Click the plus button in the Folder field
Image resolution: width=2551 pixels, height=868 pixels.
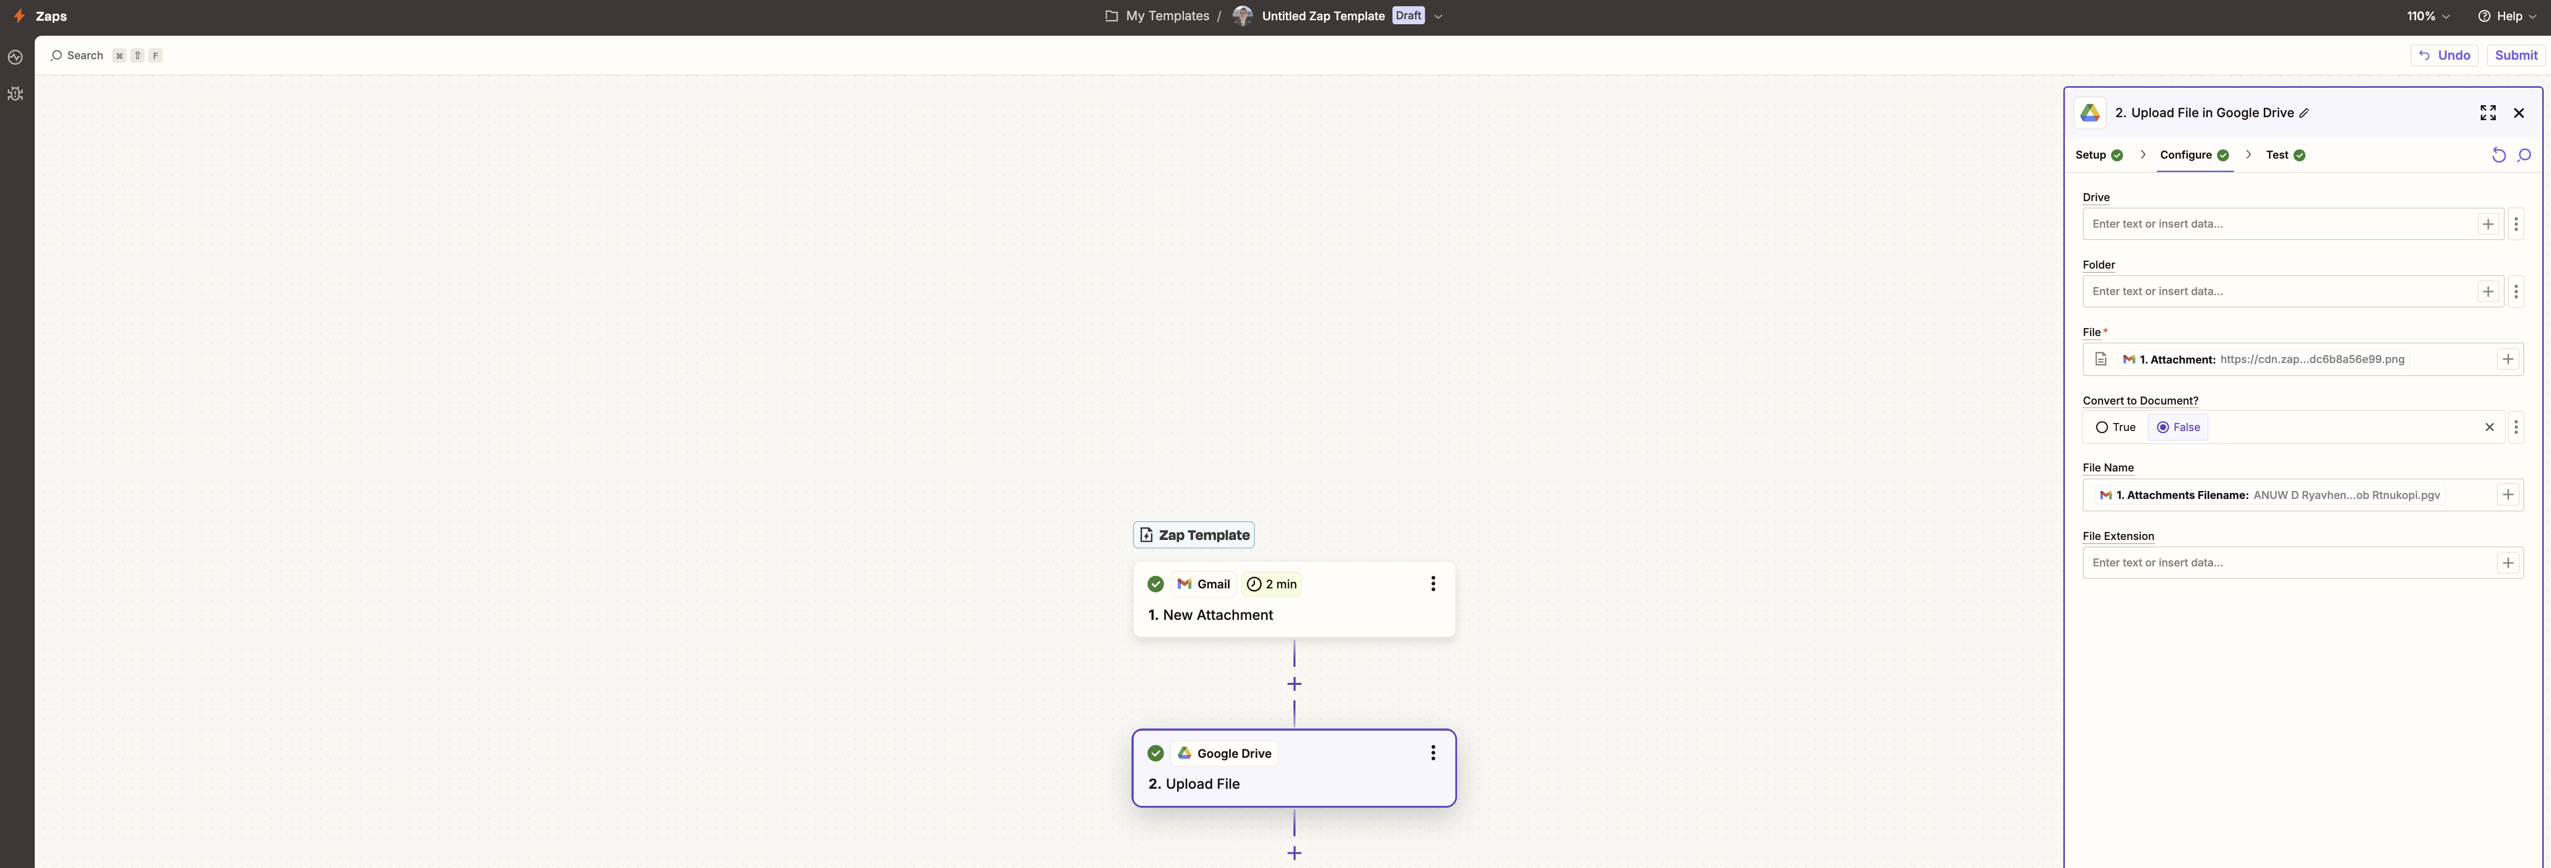(2487, 292)
